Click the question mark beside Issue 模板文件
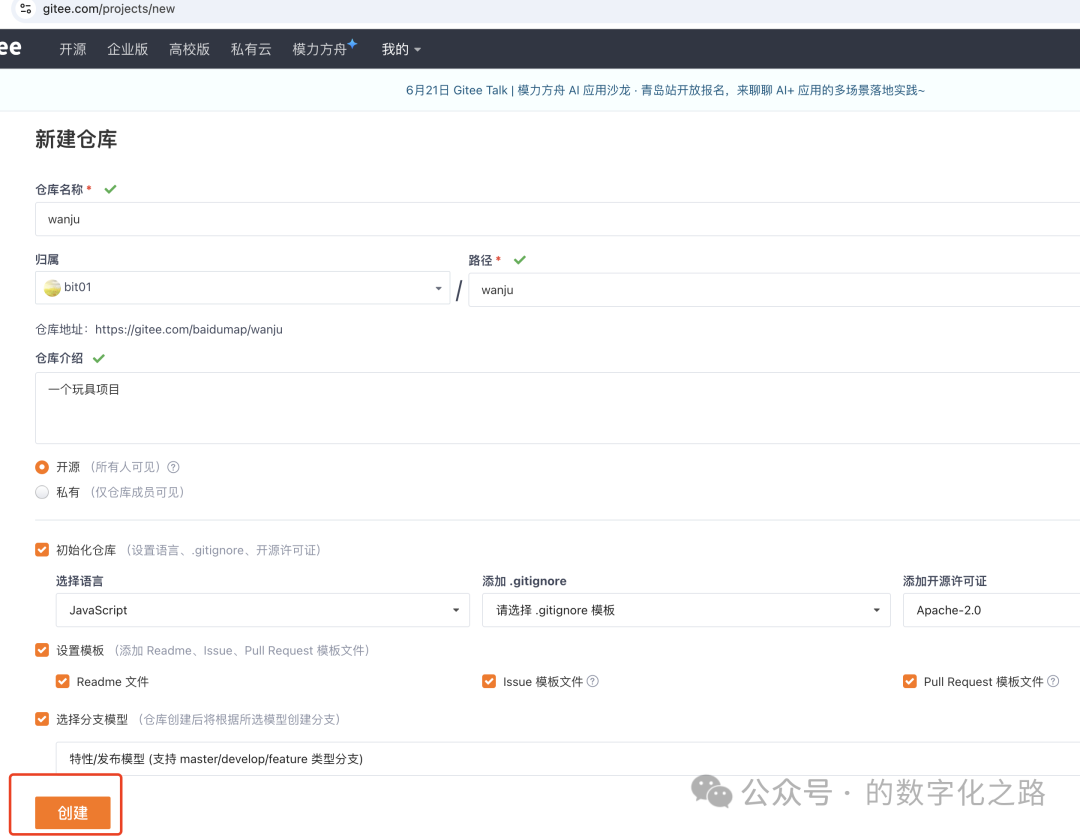The height and width of the screenshot is (836, 1080). 591,681
